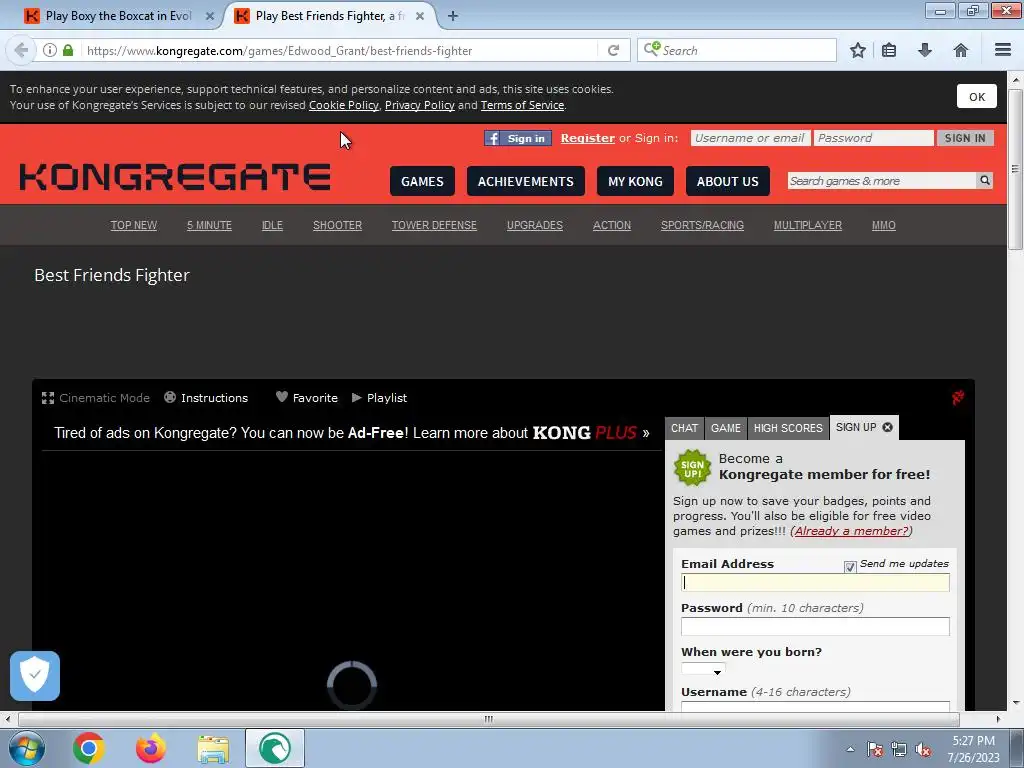1024x768 pixels.
Task: Go to the Firefox home page icon
Action: (961, 50)
